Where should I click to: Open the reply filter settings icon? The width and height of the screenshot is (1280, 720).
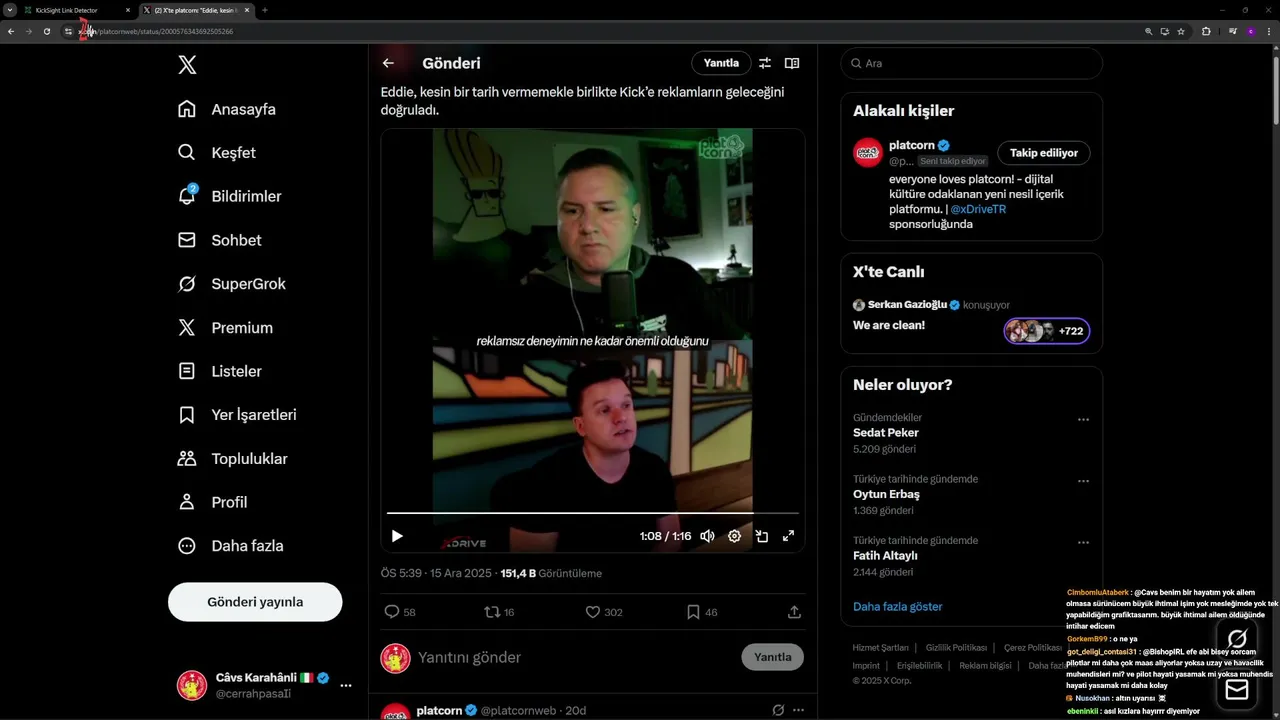765,63
